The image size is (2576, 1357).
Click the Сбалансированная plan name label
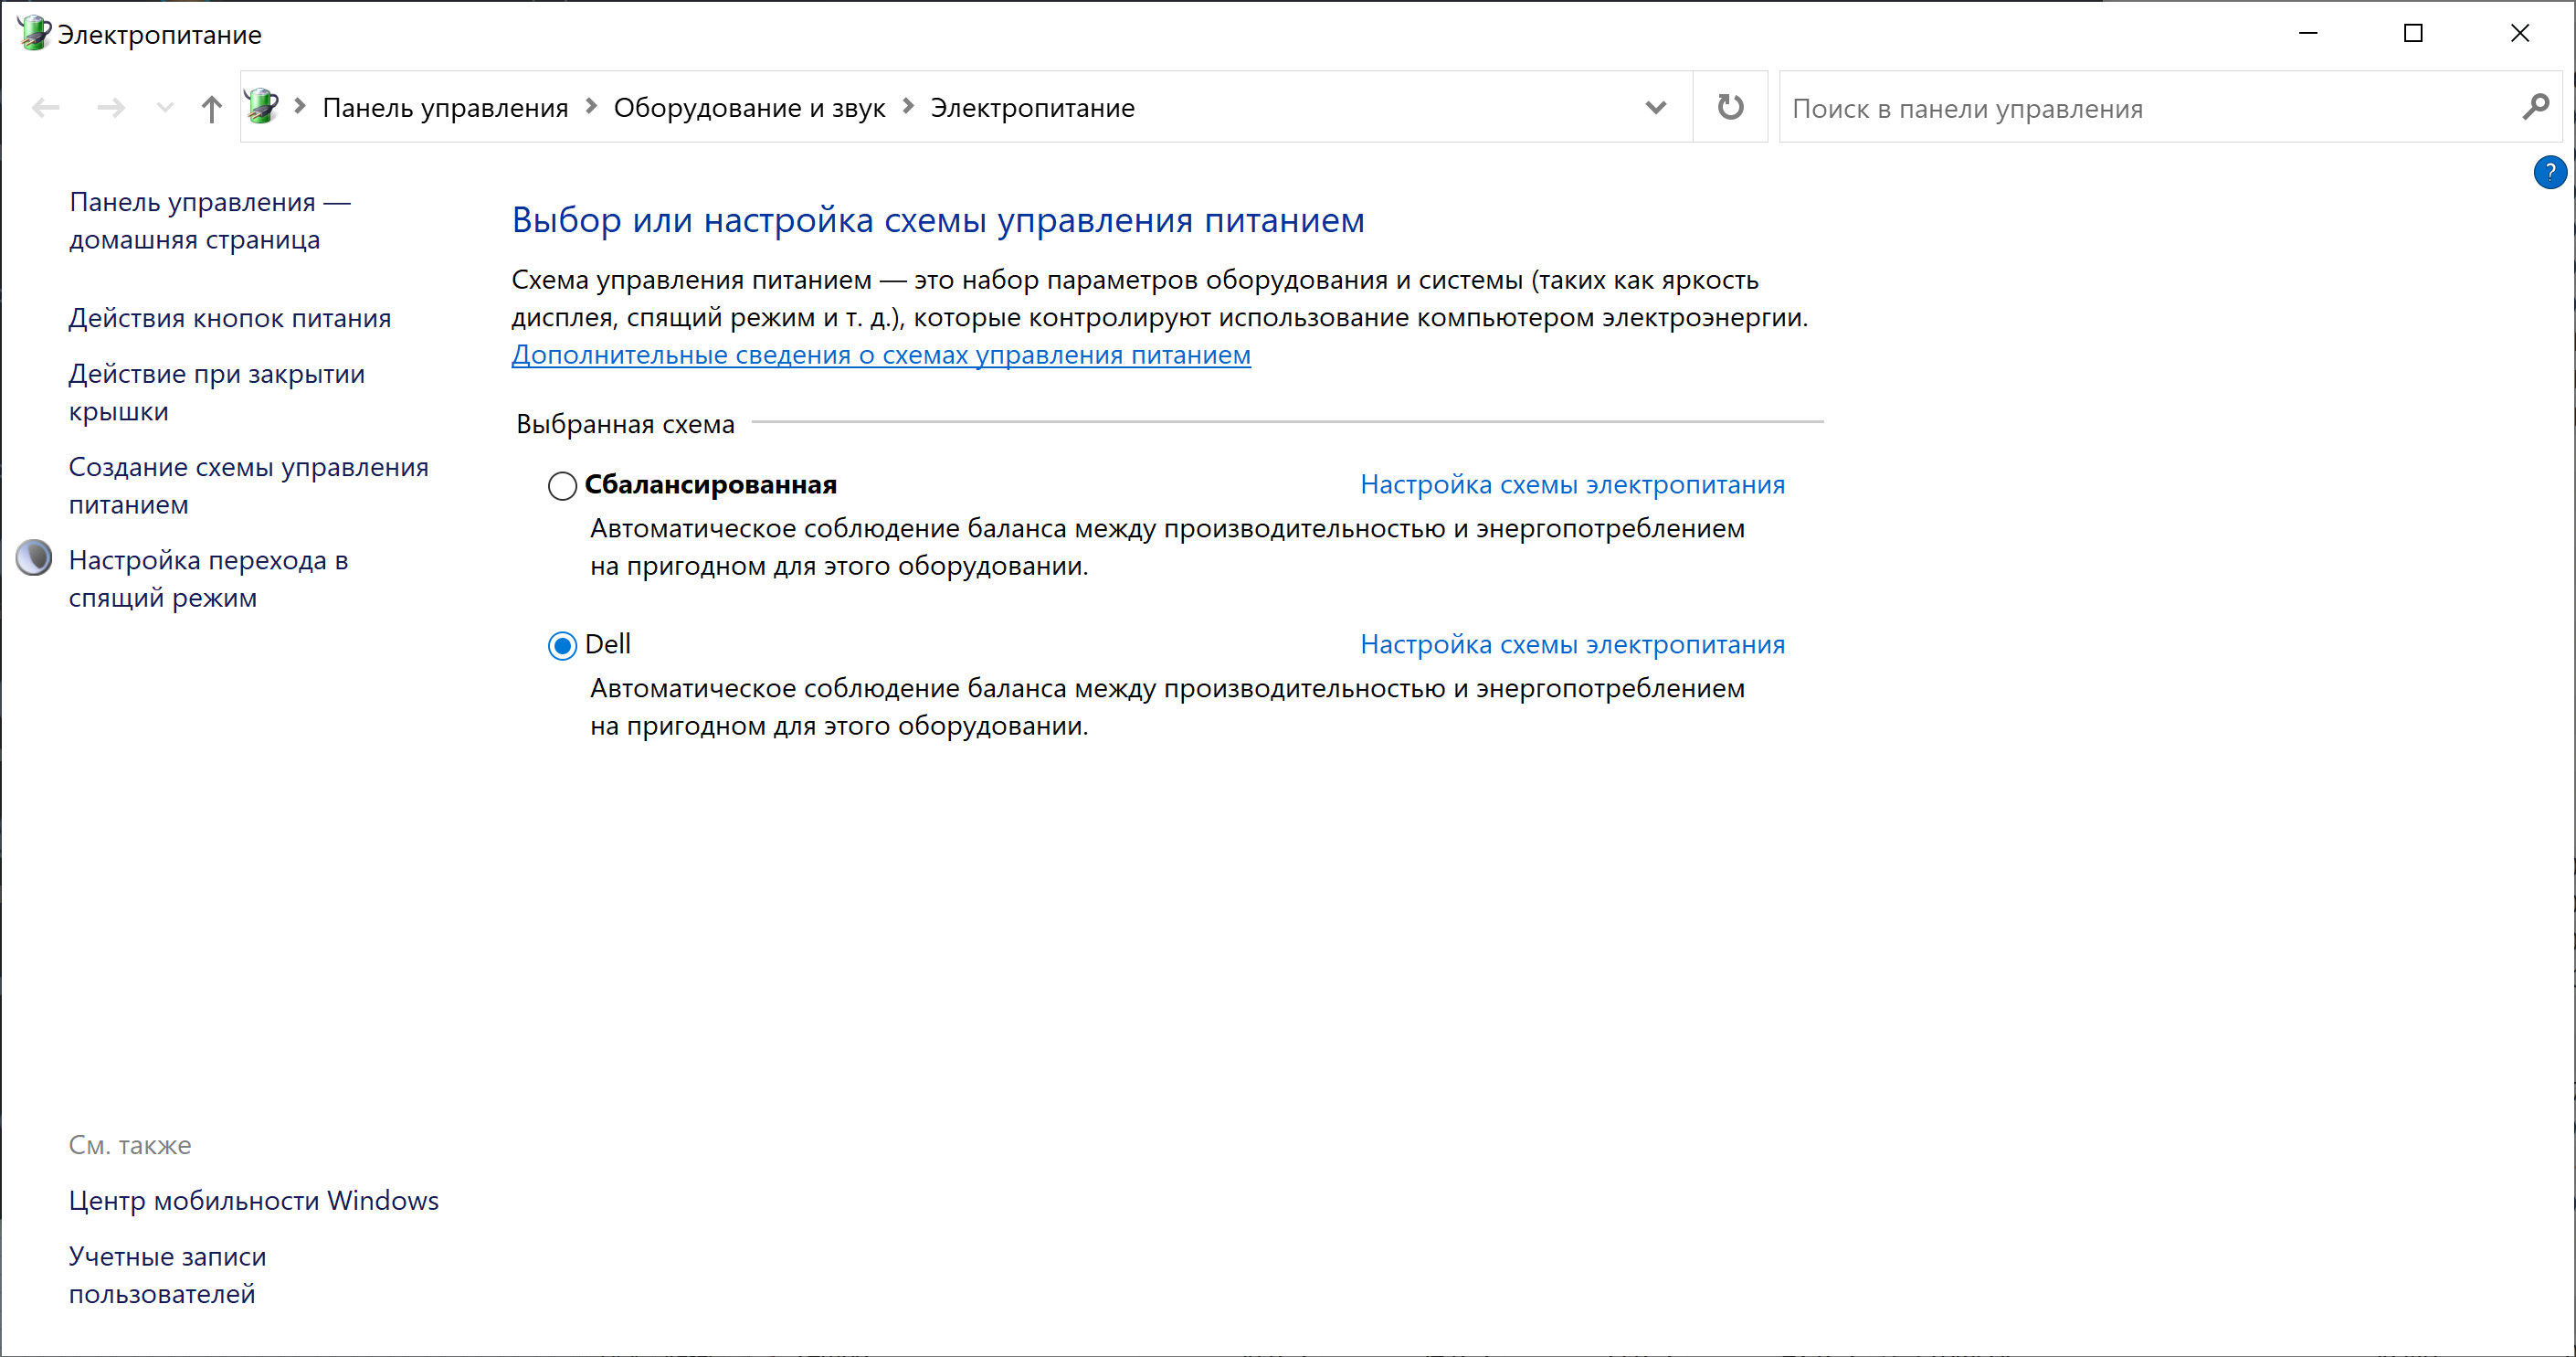pyautogui.click(x=710, y=485)
